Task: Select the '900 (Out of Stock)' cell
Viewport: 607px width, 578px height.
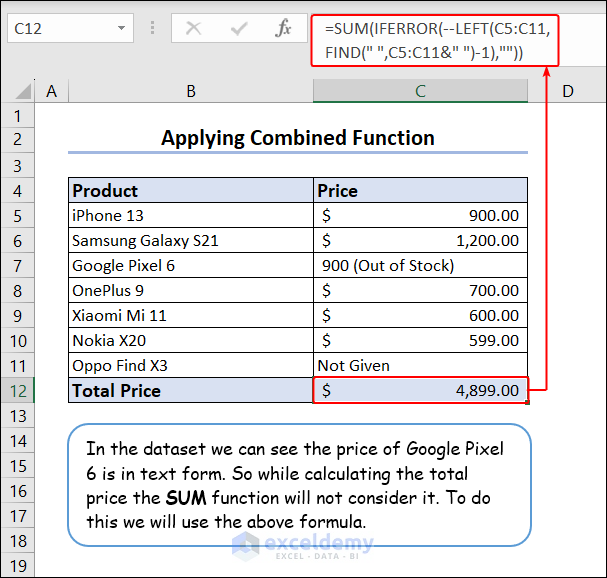Action: 420,266
